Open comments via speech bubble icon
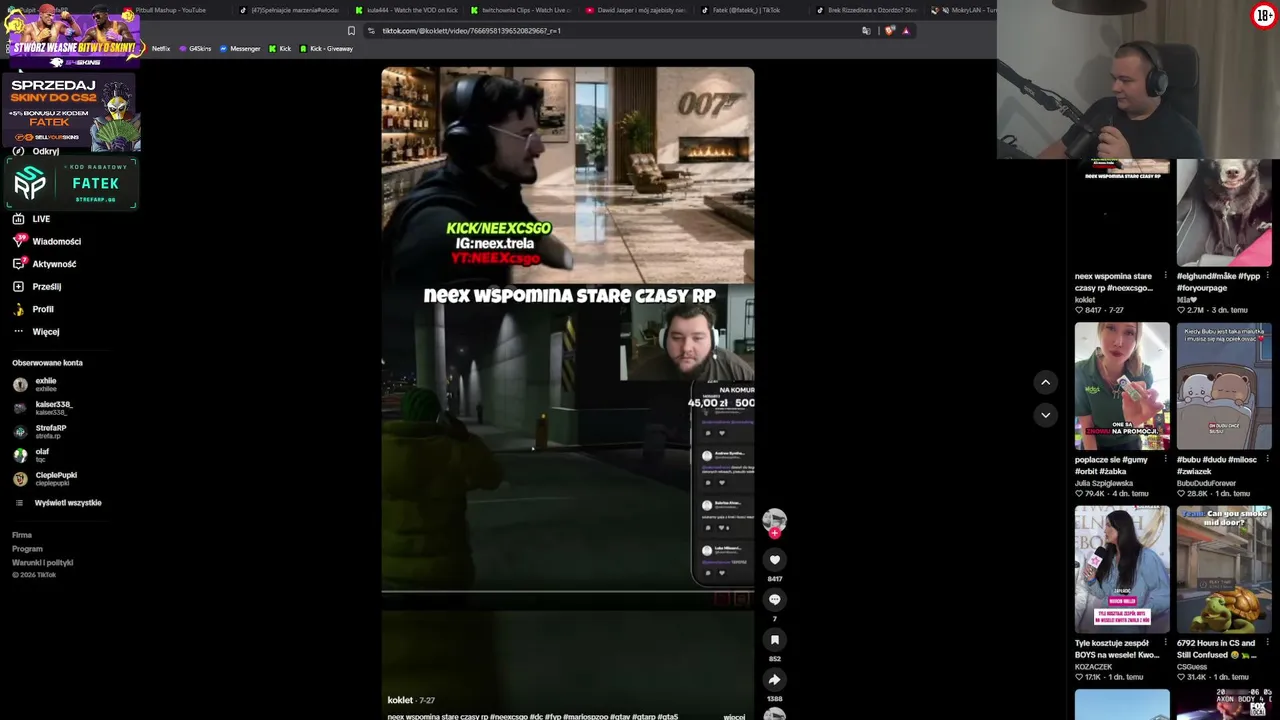1280x720 pixels. 774,600
